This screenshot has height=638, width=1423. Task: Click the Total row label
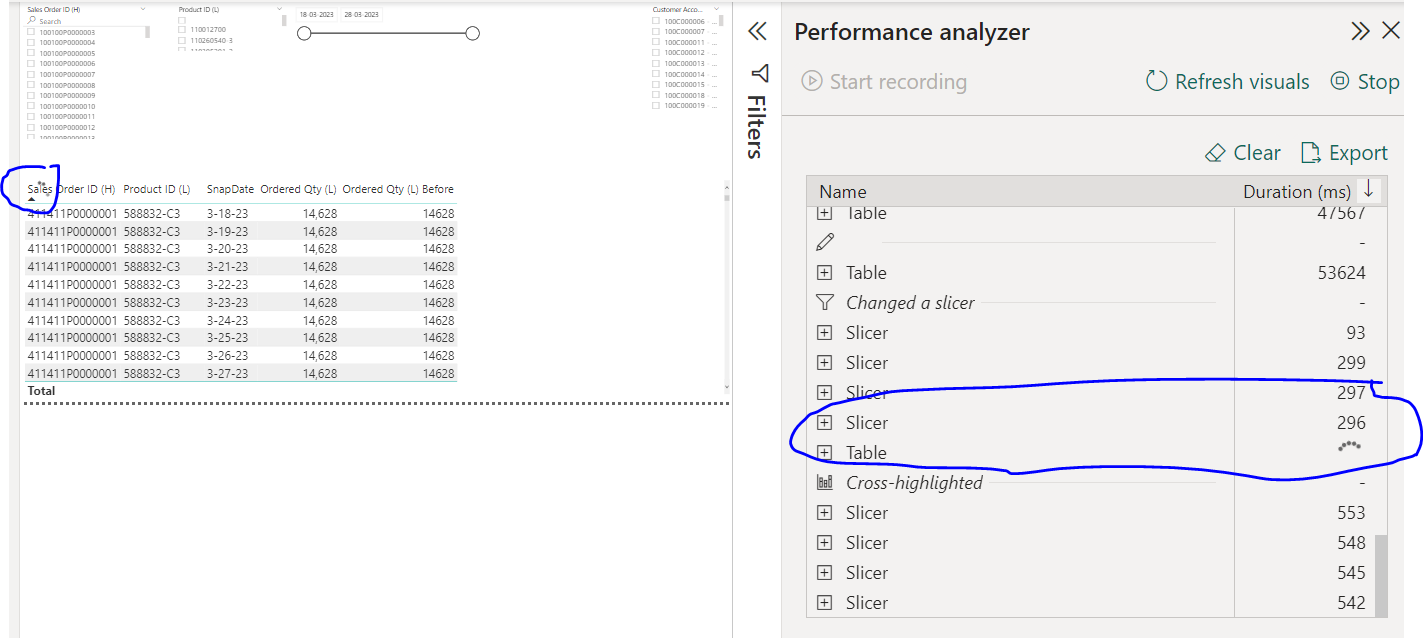42,391
